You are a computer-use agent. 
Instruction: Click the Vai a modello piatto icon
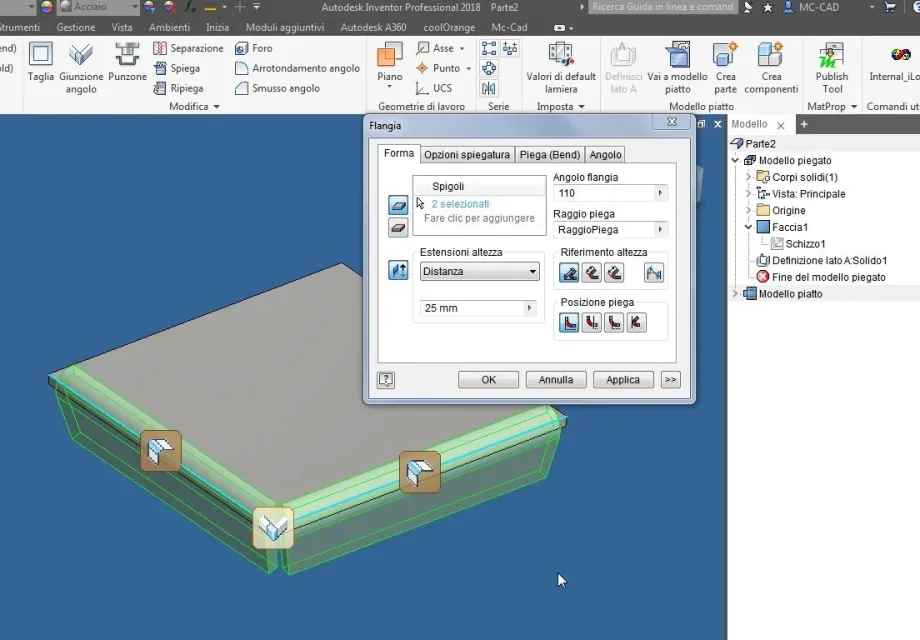[678, 55]
